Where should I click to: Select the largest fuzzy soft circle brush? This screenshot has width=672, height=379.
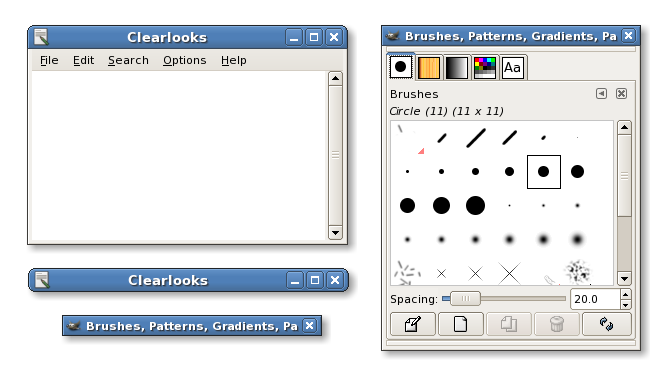click(x=577, y=239)
